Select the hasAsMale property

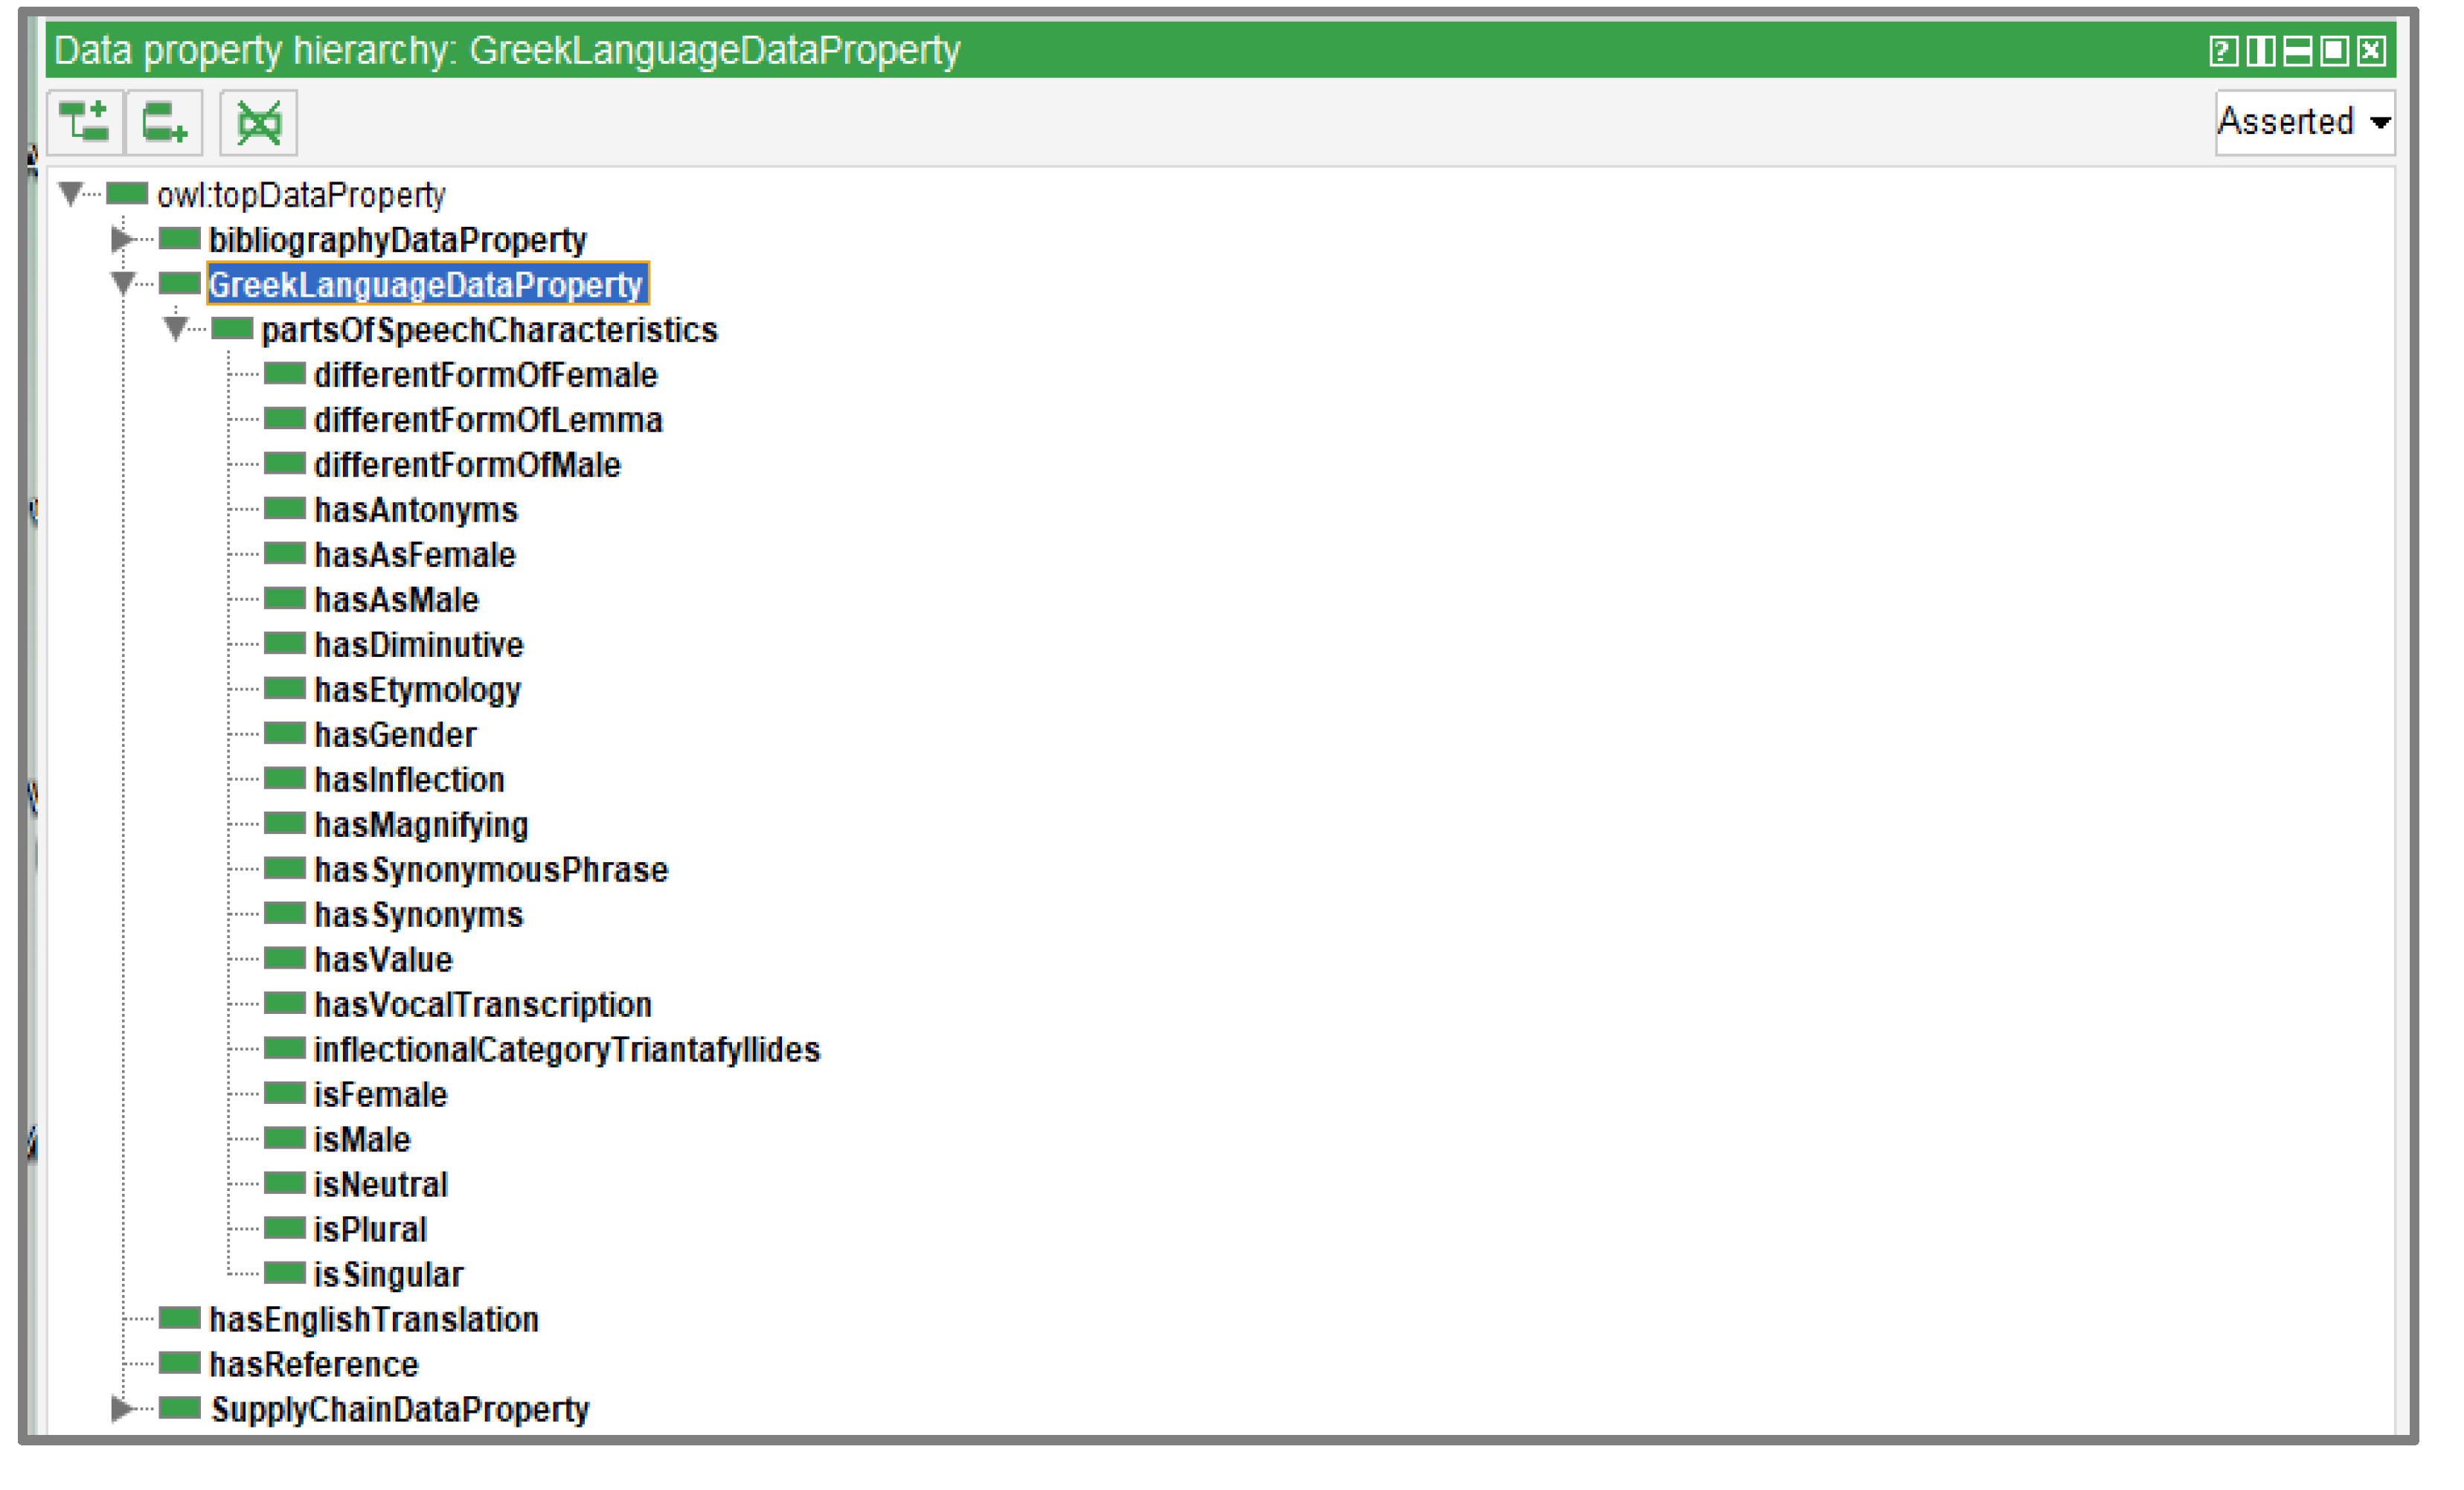point(396,600)
